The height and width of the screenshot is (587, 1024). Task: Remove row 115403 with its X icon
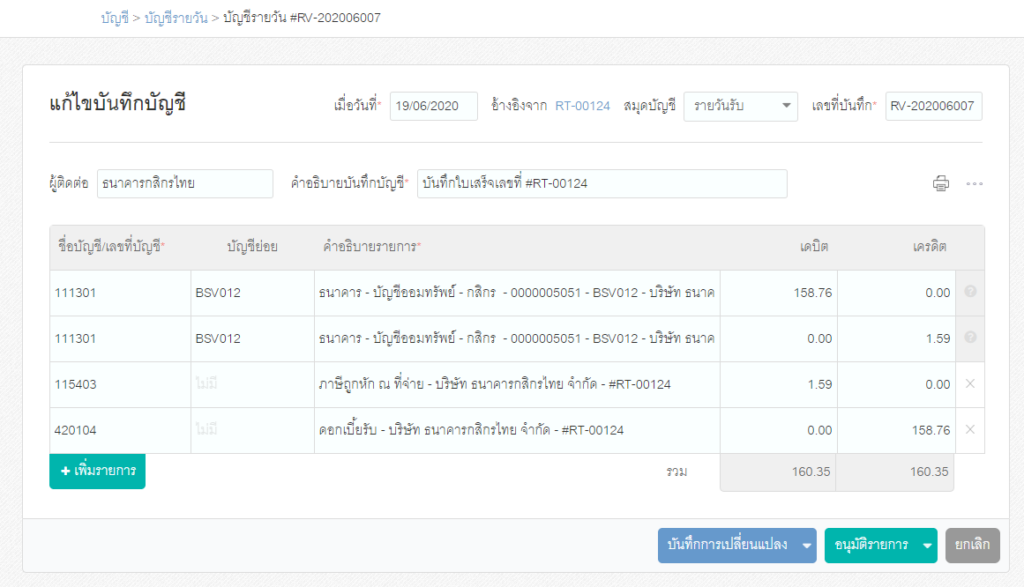click(x=970, y=384)
